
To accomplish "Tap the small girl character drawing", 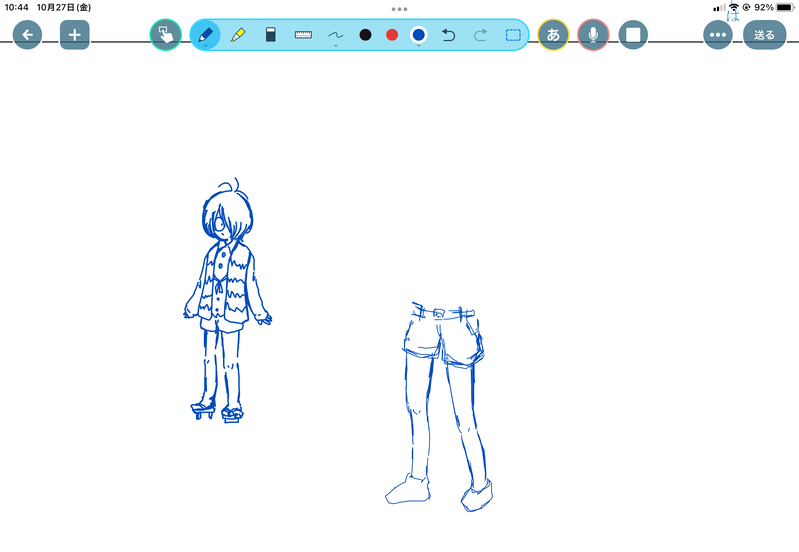I will tap(227, 301).
